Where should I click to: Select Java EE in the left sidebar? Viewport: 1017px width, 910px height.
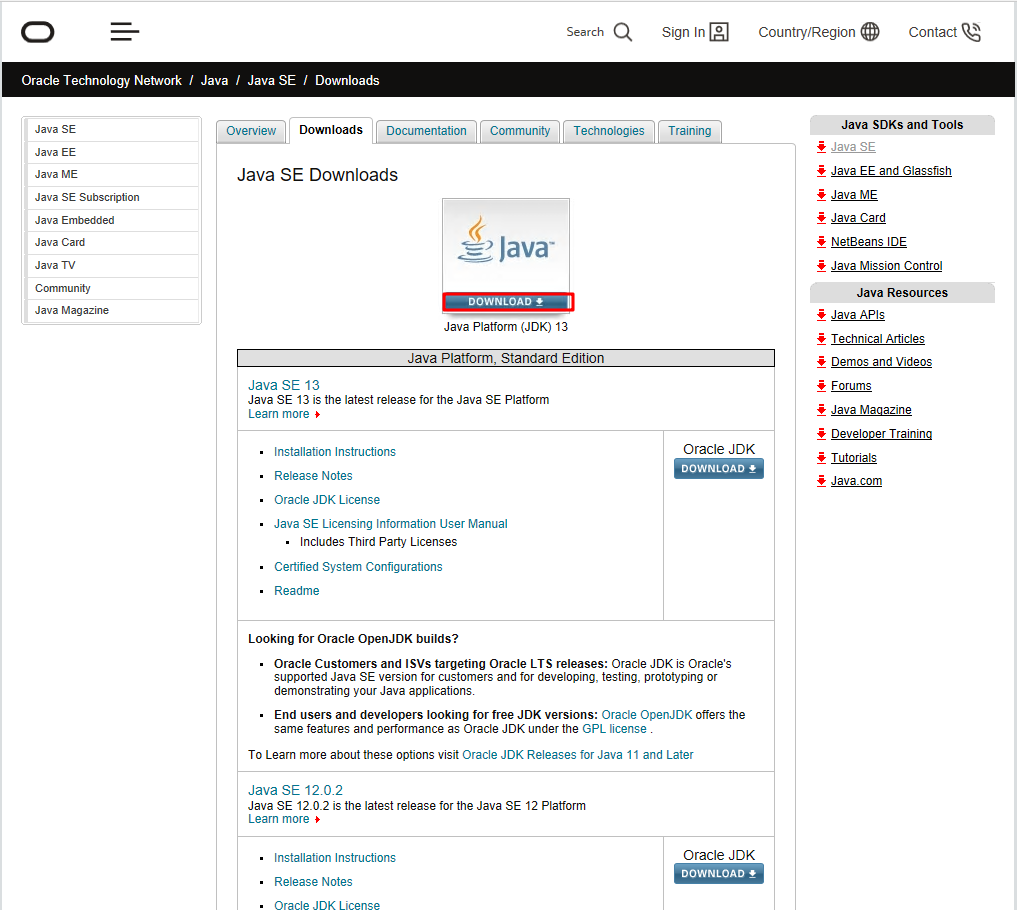[112, 152]
